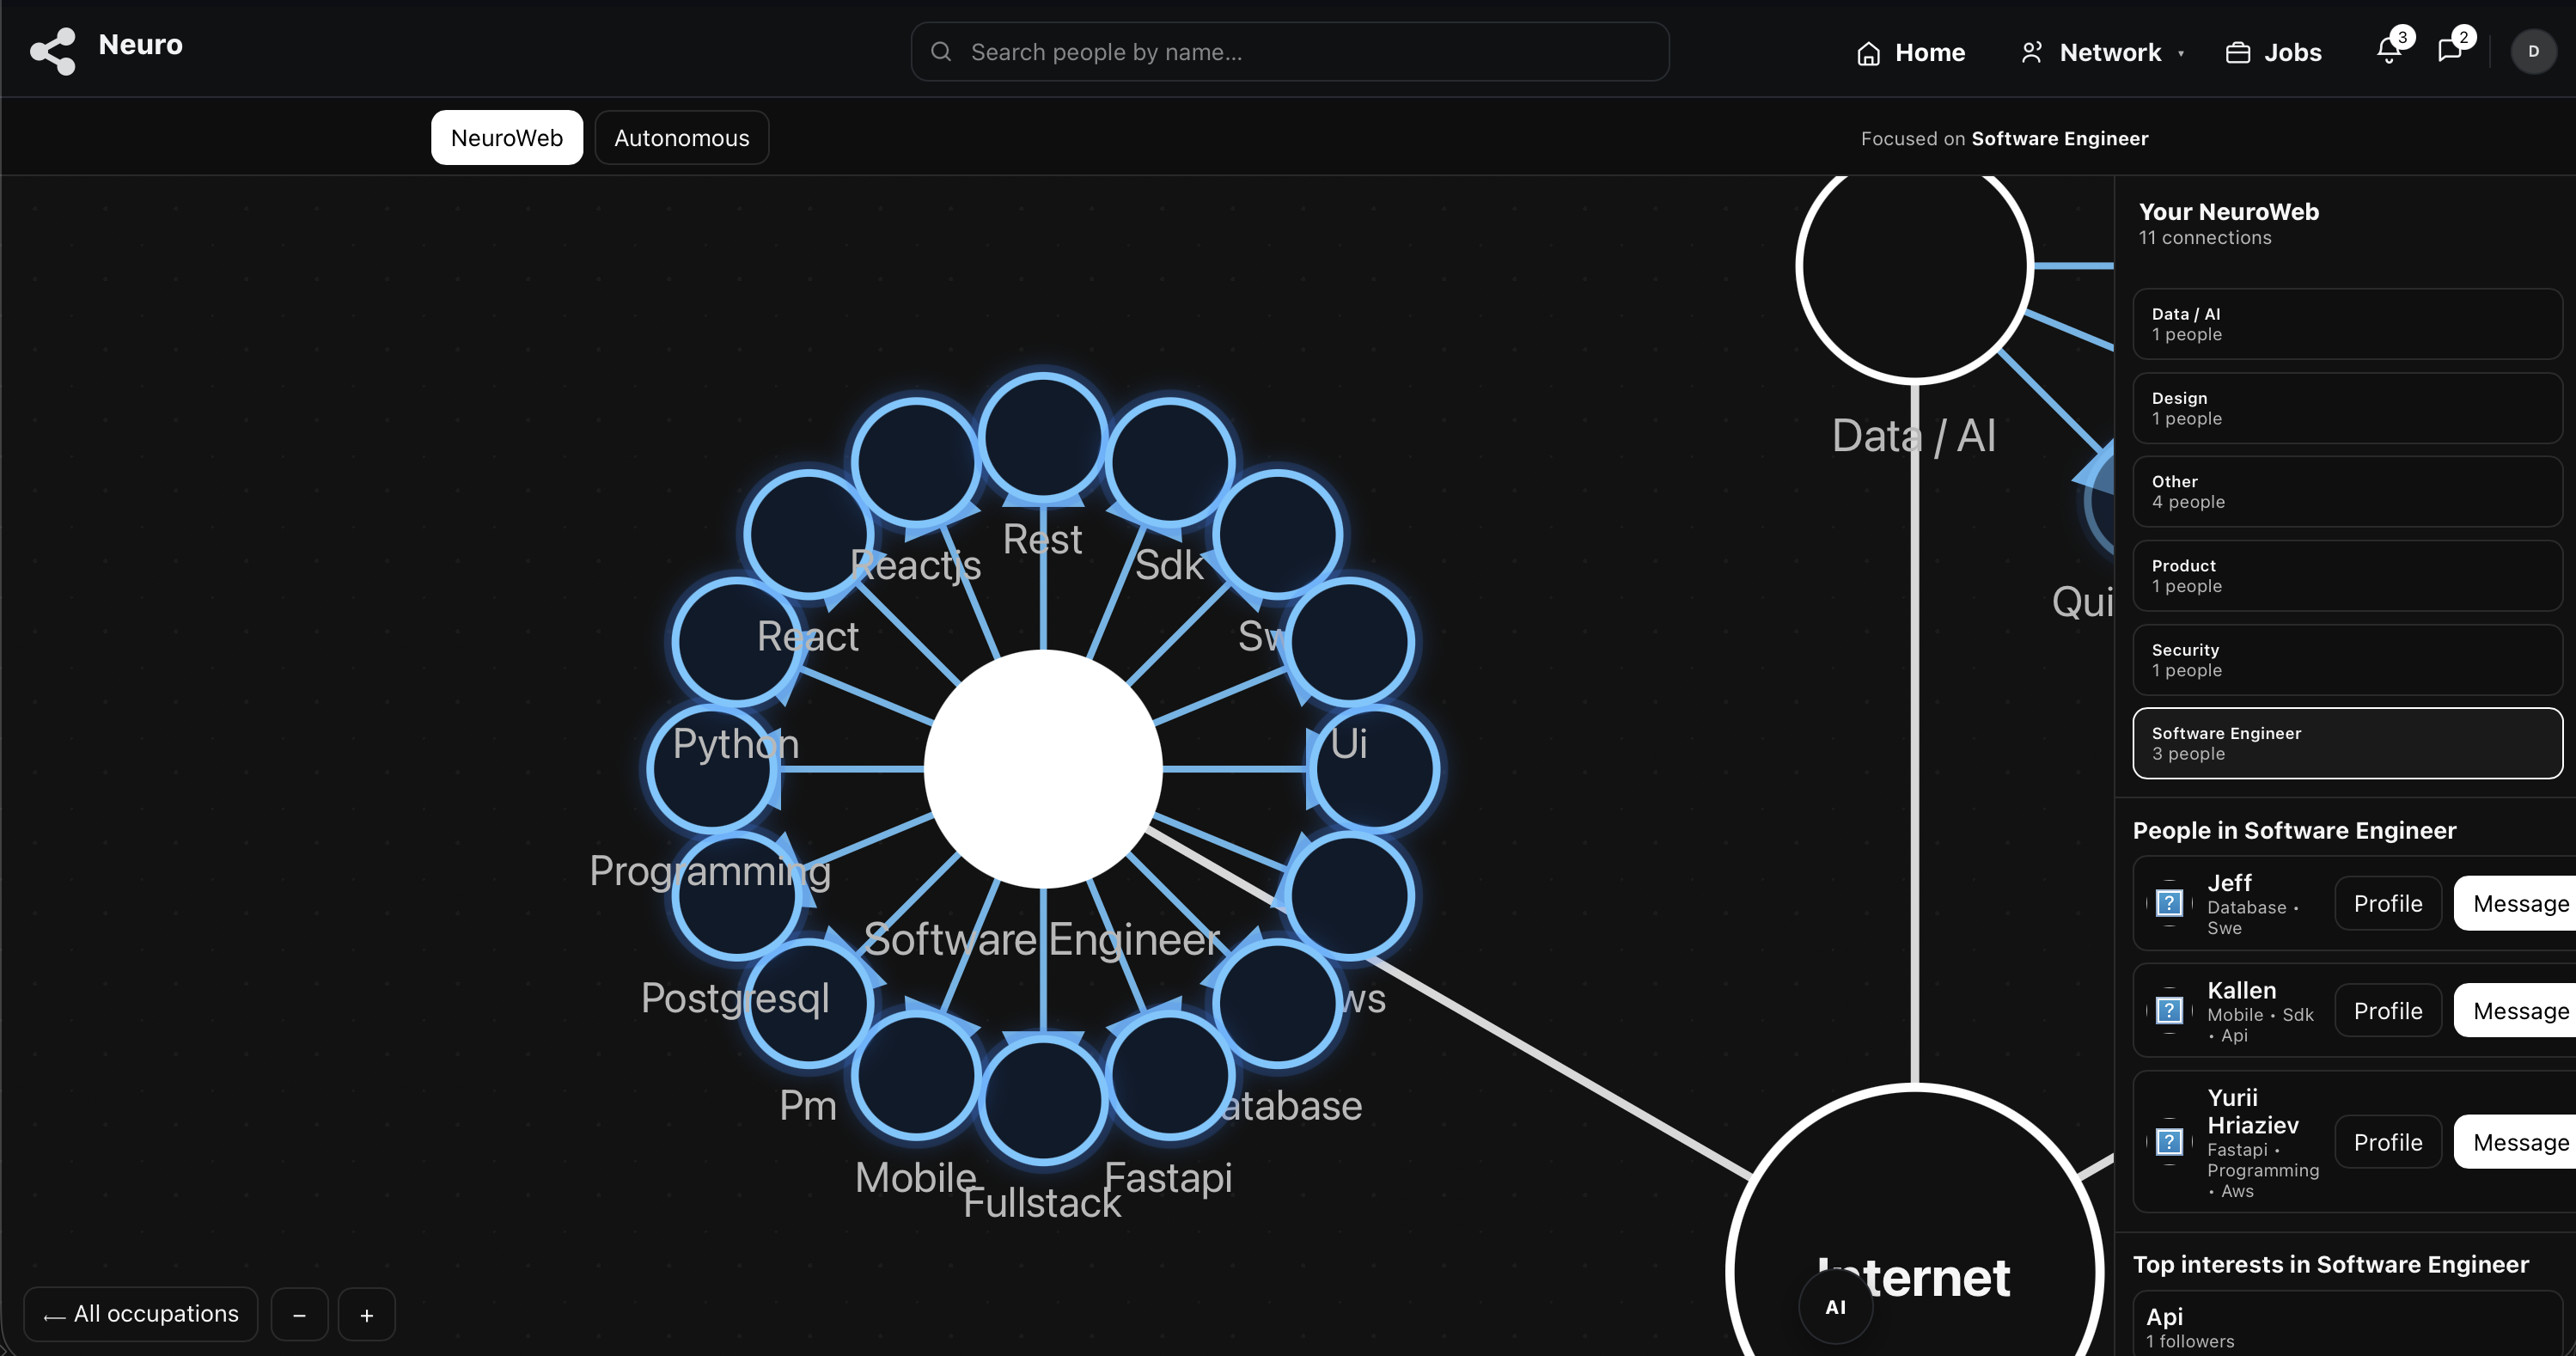Click the round AI assistant badge
Image resolution: width=2576 pixels, height=1356 pixels.
pyautogui.click(x=1835, y=1307)
